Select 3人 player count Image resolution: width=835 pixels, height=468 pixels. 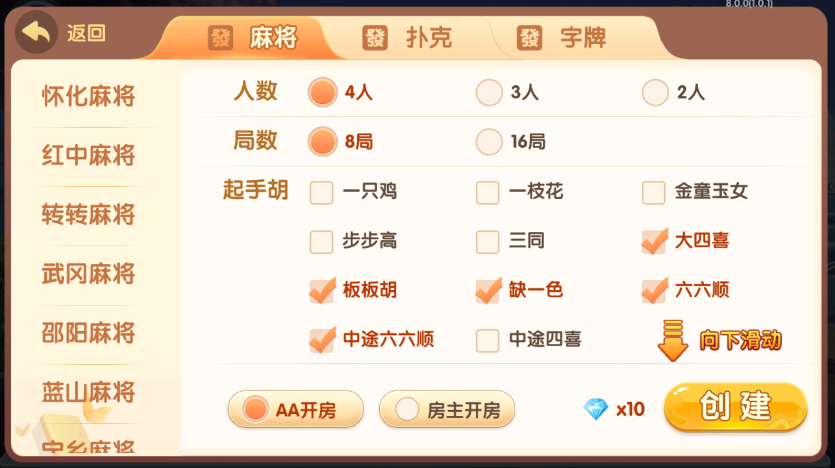tap(489, 93)
